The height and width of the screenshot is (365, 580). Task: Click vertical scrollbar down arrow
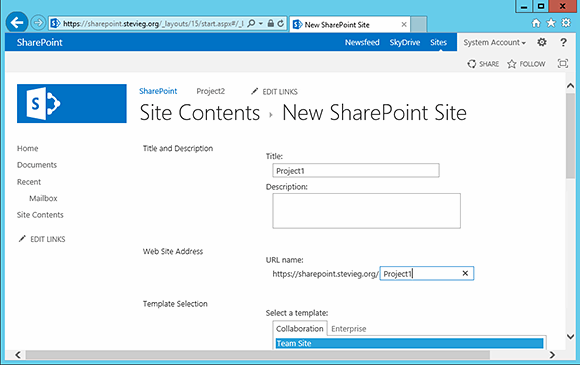point(570,337)
